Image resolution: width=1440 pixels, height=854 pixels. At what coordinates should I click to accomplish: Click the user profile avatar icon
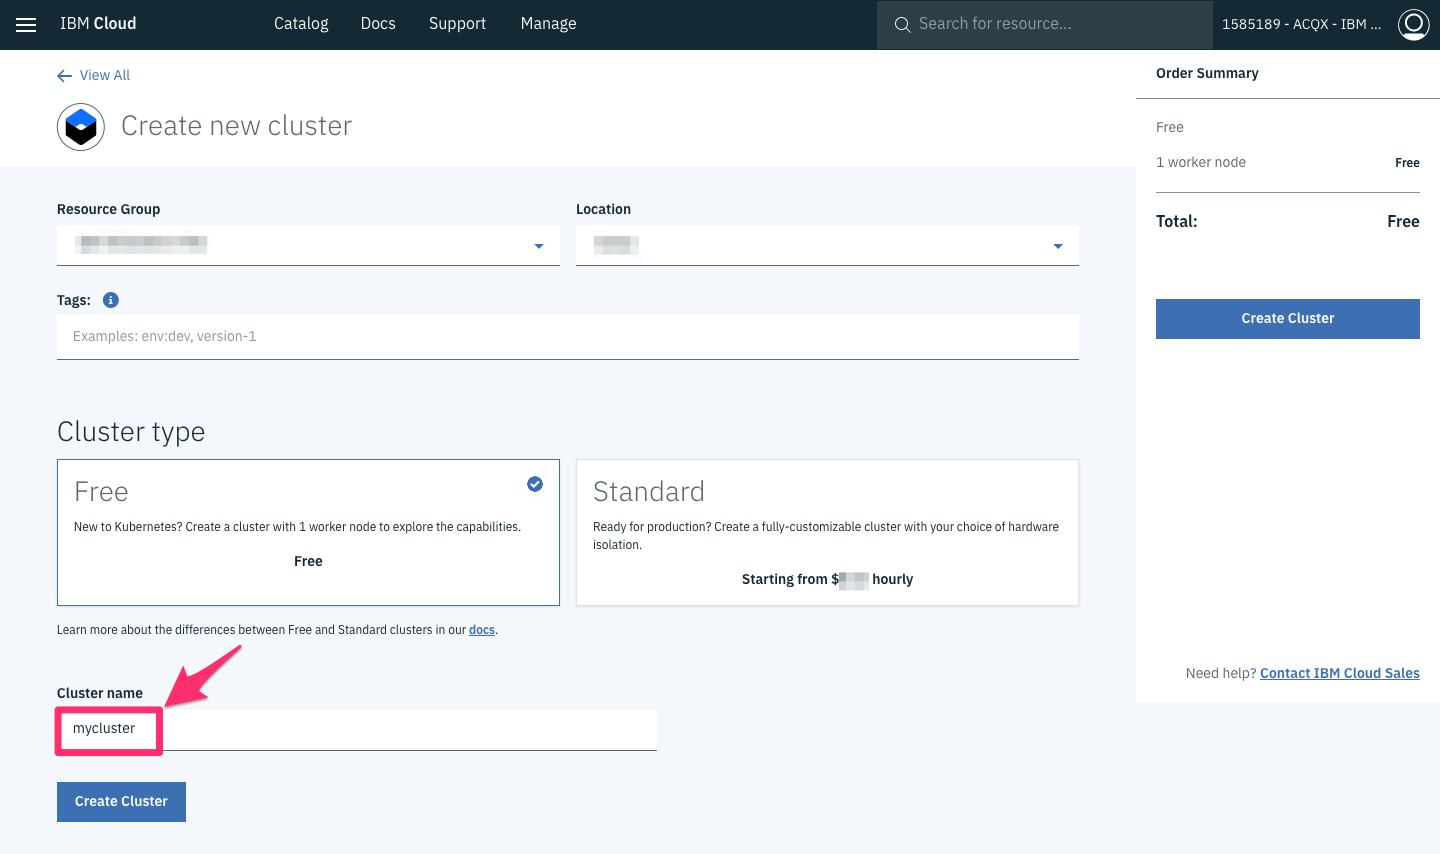pos(1413,24)
